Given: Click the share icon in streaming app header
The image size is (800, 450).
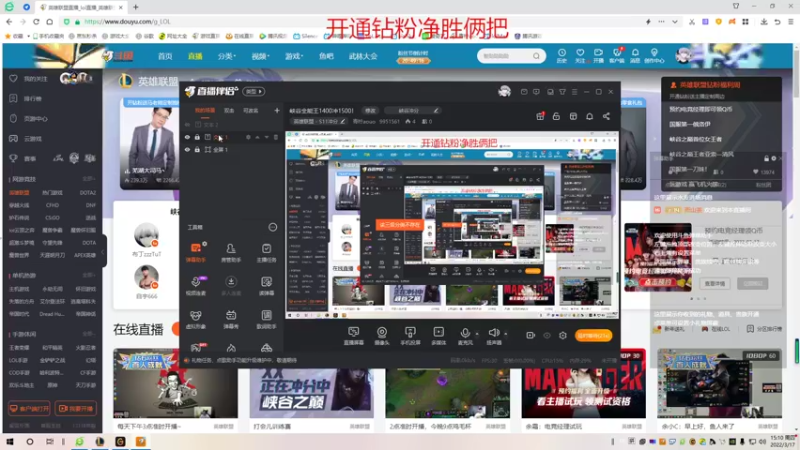Looking at the screenshot, I should pos(606,116).
